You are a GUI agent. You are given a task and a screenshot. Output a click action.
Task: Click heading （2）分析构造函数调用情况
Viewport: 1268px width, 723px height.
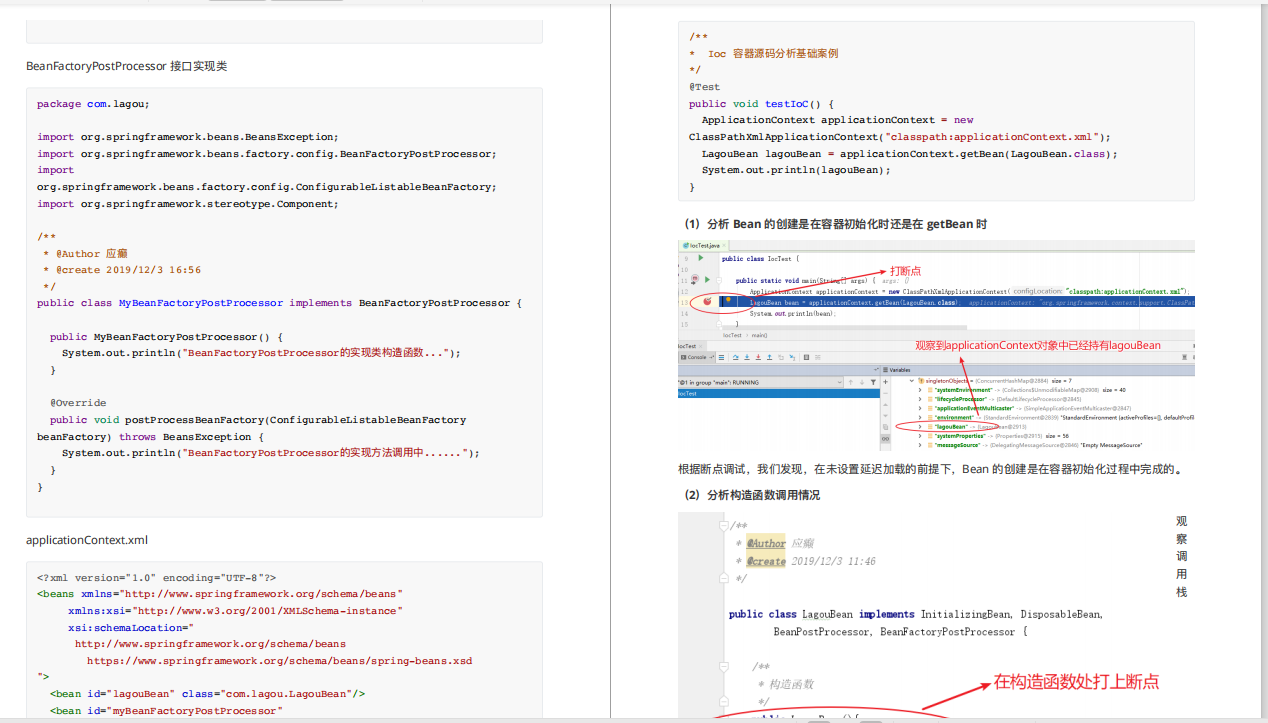click(x=750, y=495)
